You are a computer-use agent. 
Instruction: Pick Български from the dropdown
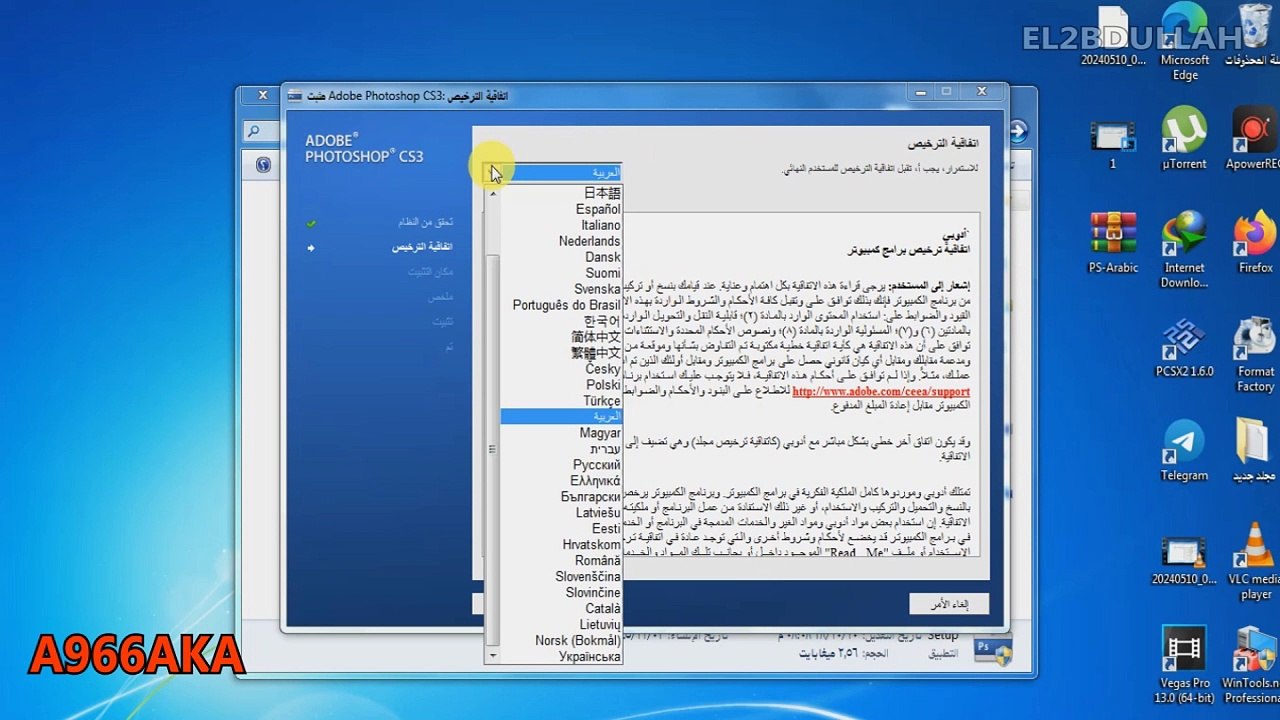[591, 497]
